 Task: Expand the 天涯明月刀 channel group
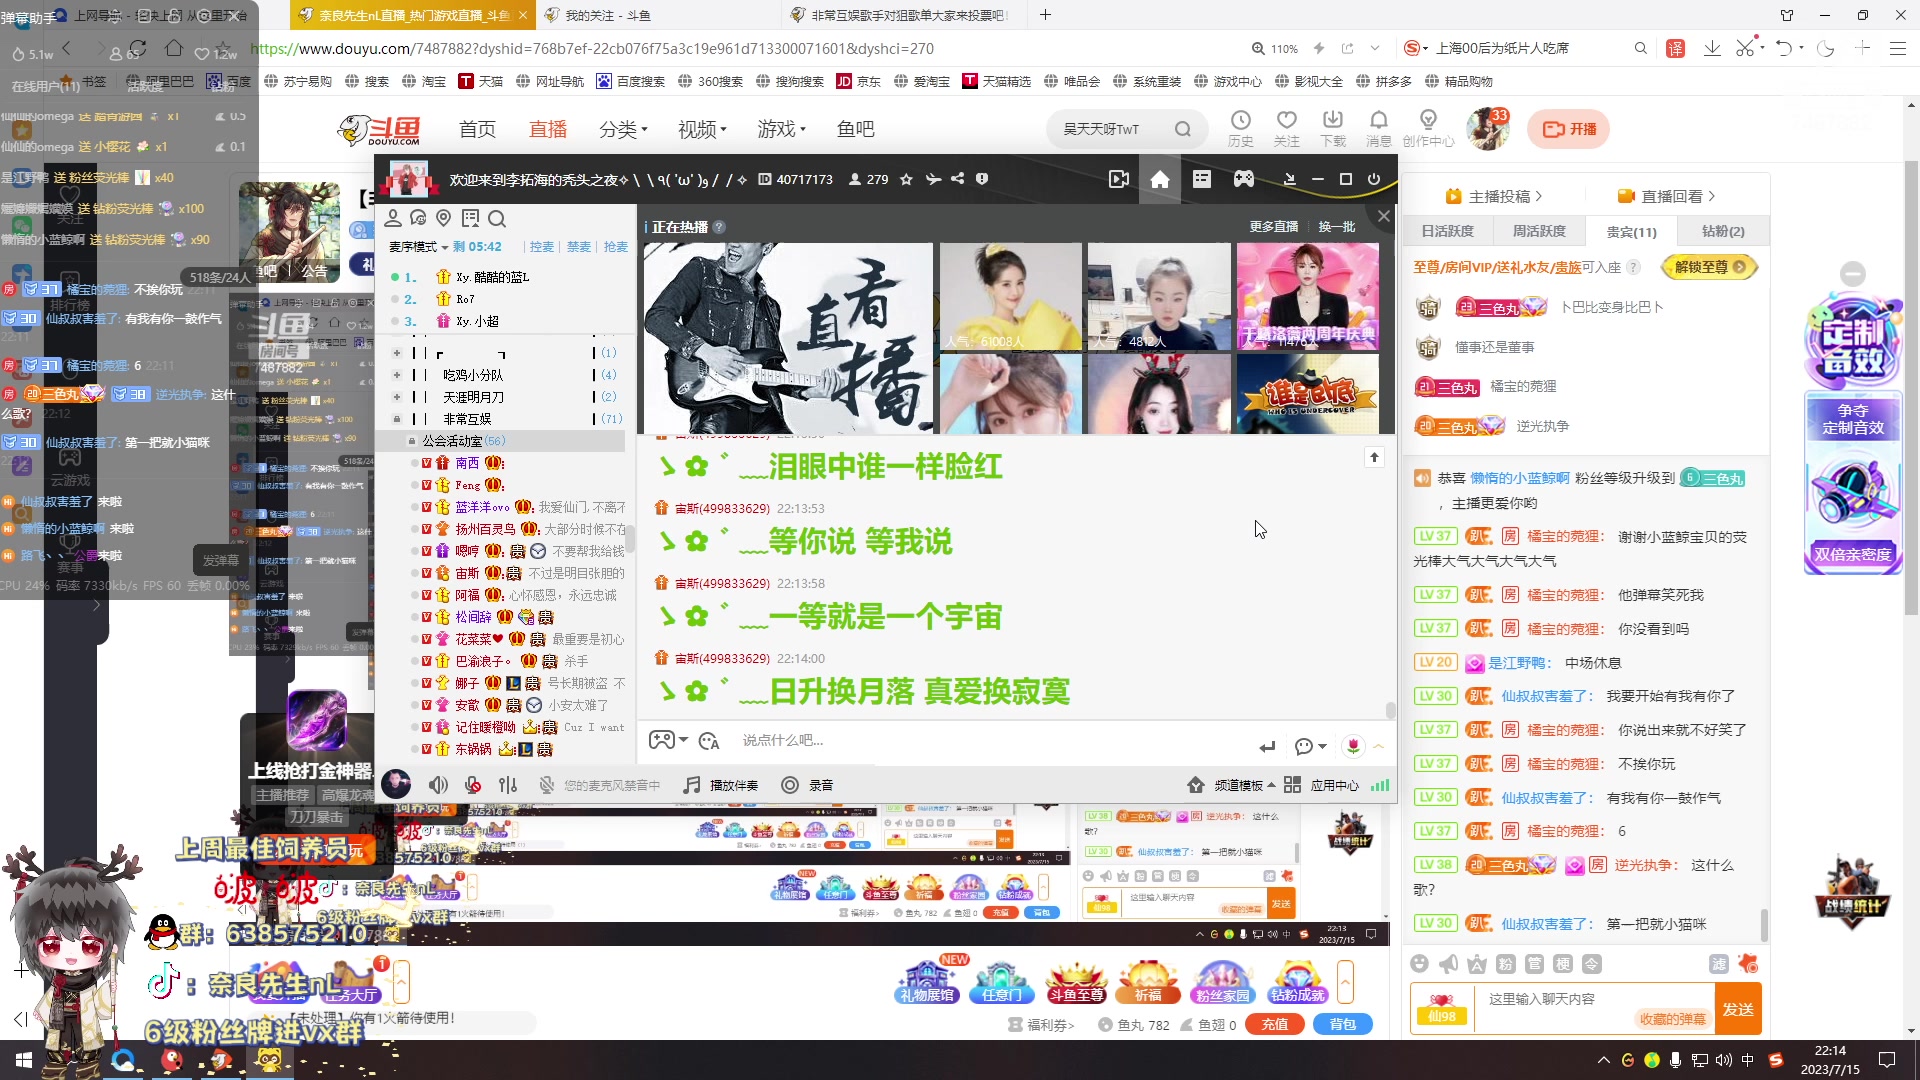click(397, 397)
